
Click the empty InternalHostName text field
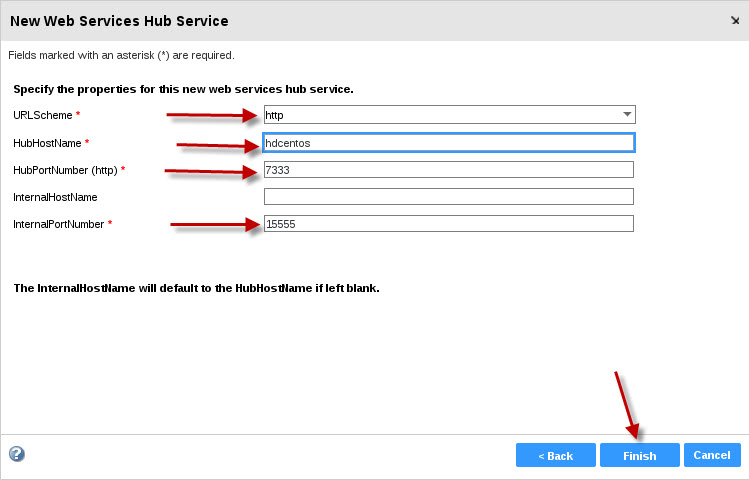[449, 196]
